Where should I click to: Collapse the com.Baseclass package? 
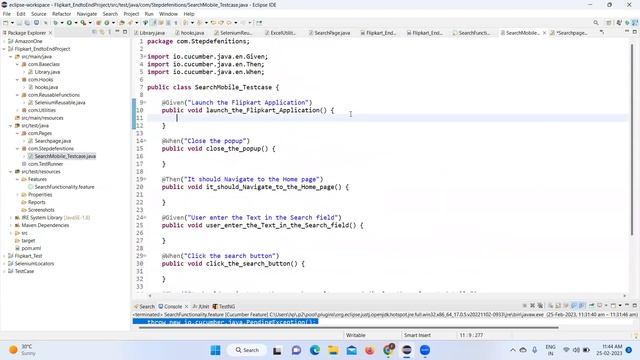tap(18, 64)
